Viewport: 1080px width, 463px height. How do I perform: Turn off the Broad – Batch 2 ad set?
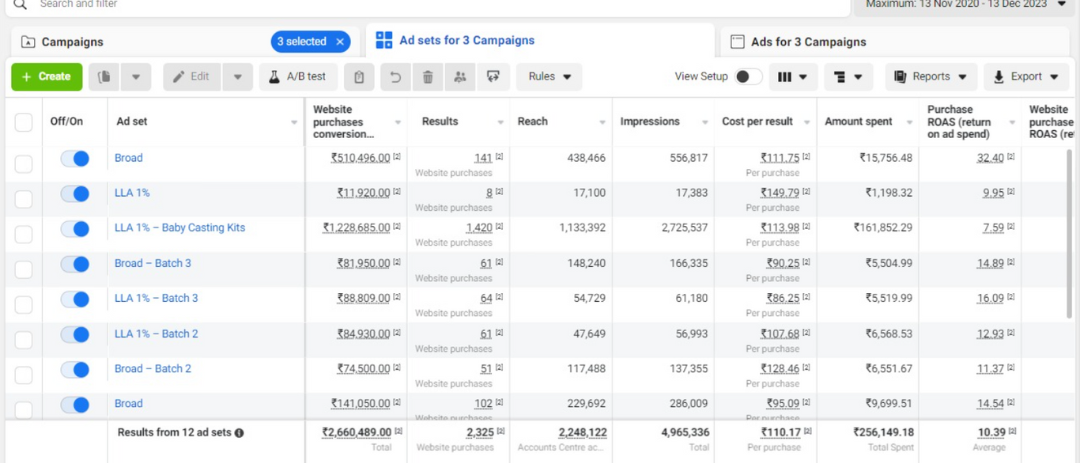(x=74, y=369)
